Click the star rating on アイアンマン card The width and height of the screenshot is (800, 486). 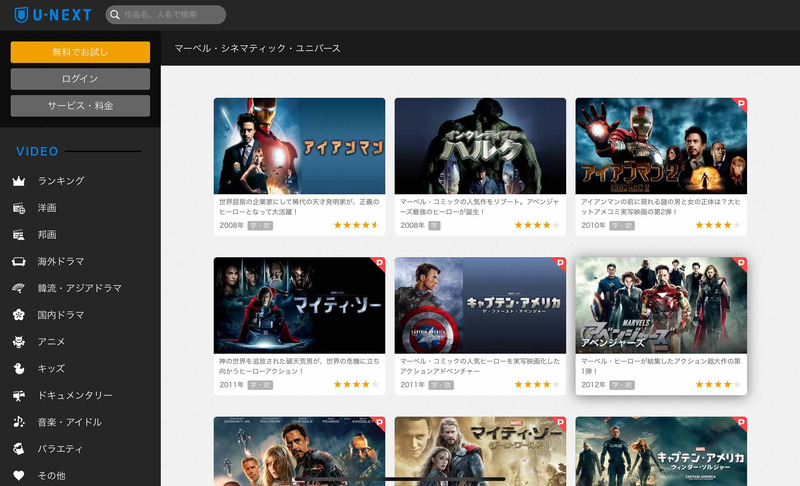(x=356, y=225)
